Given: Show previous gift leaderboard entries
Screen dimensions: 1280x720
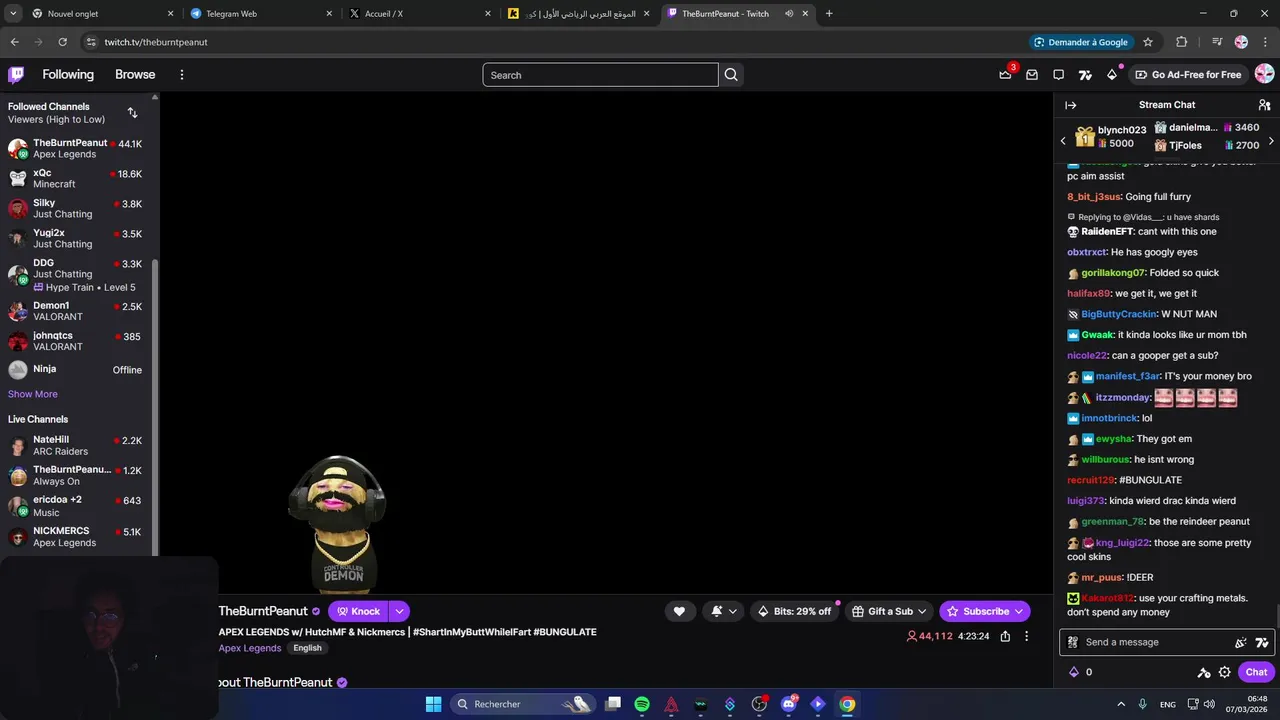Looking at the screenshot, I should [1063, 141].
